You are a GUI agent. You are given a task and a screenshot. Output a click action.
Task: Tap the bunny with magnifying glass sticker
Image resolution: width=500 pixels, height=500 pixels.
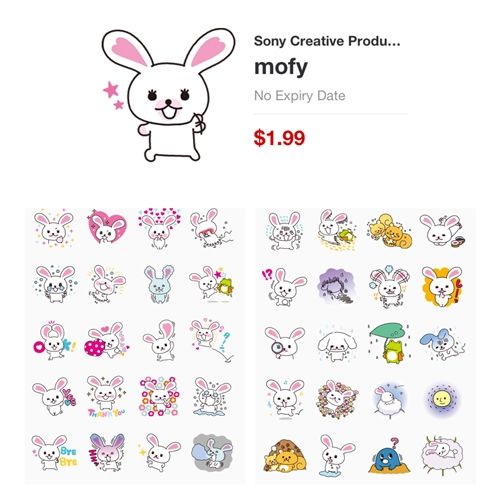point(285,343)
